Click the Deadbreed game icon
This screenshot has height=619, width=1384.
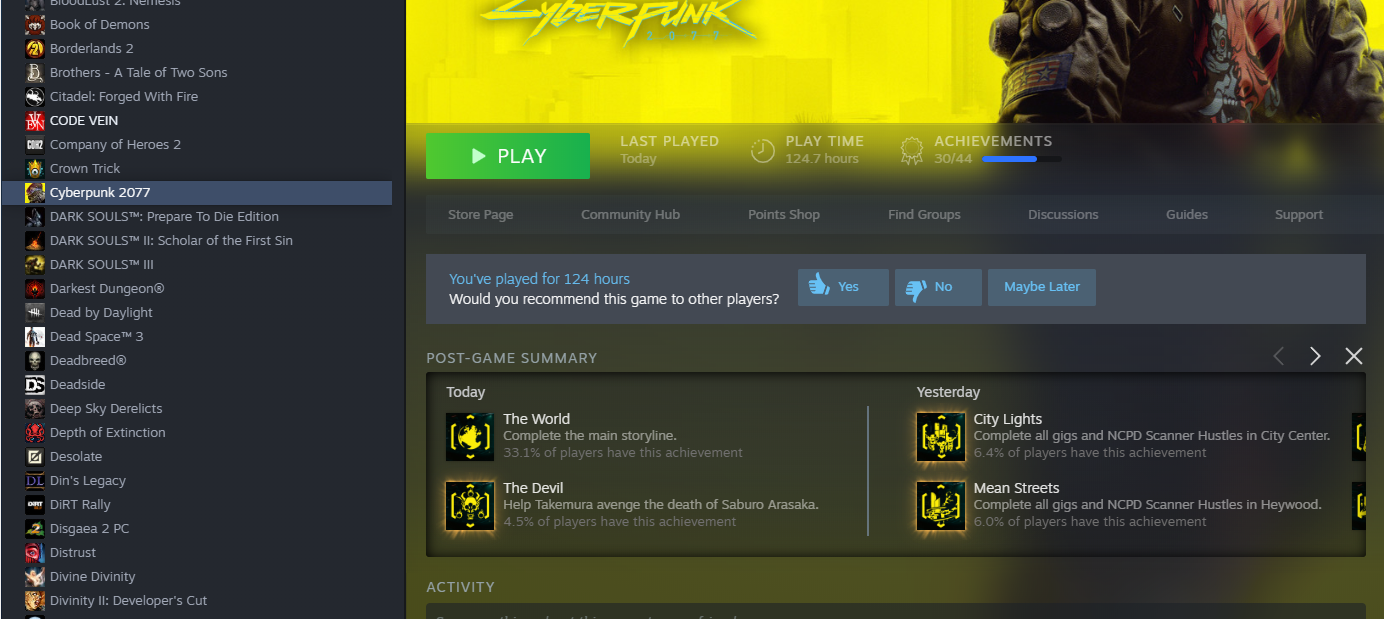(x=35, y=360)
